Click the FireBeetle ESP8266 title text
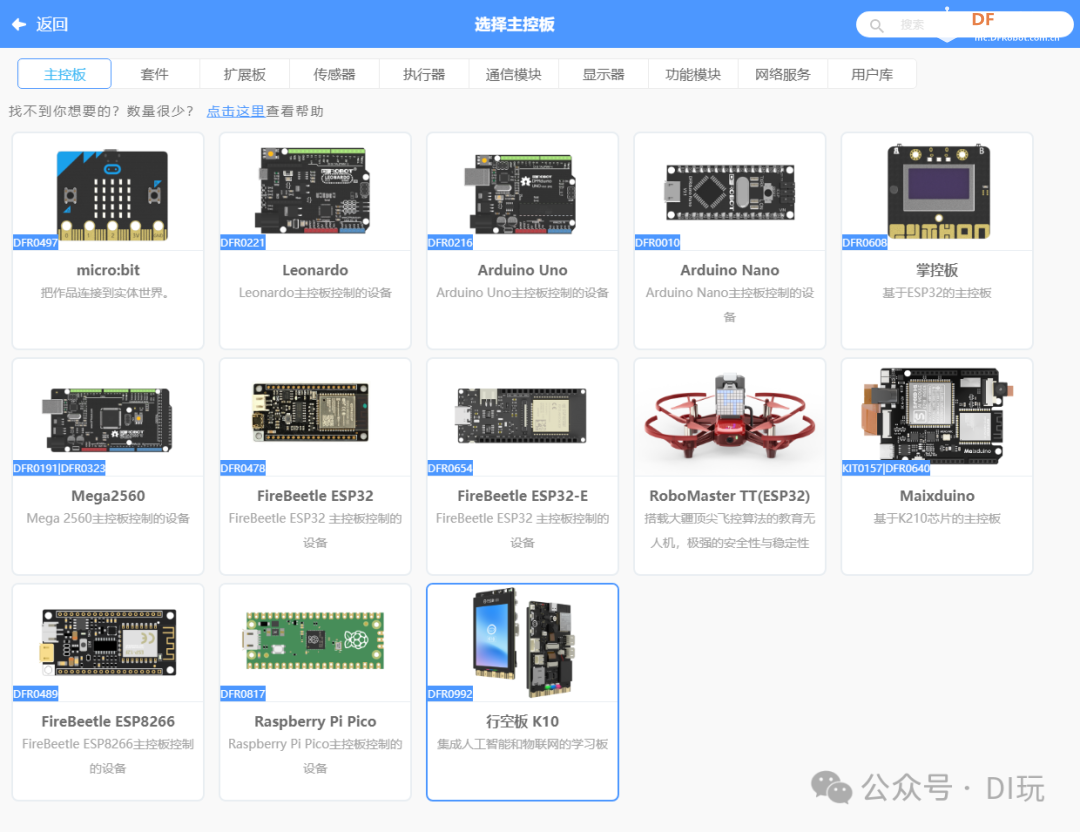 pos(108,721)
